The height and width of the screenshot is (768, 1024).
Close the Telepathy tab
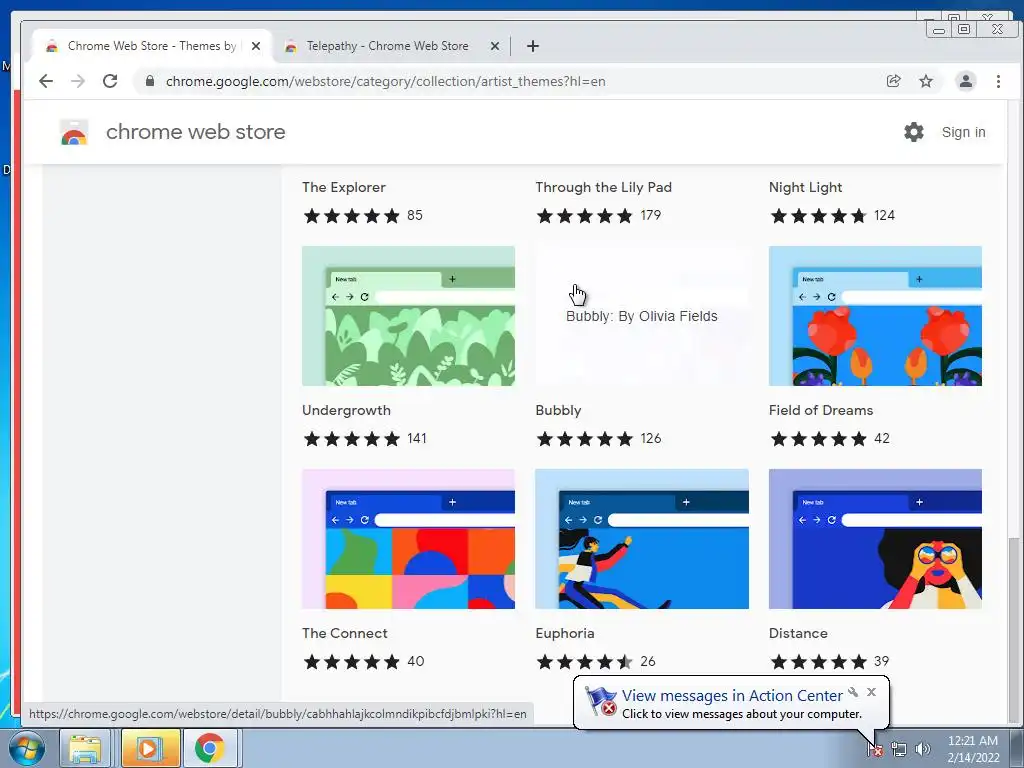(494, 46)
